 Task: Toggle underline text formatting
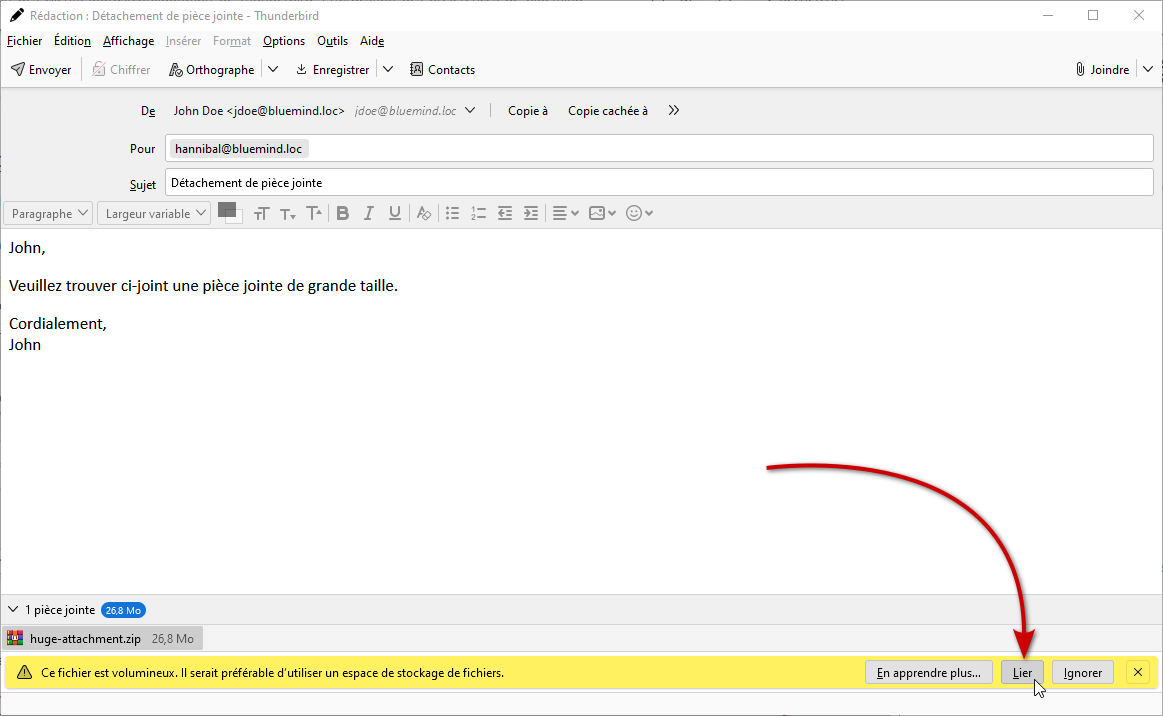point(395,213)
